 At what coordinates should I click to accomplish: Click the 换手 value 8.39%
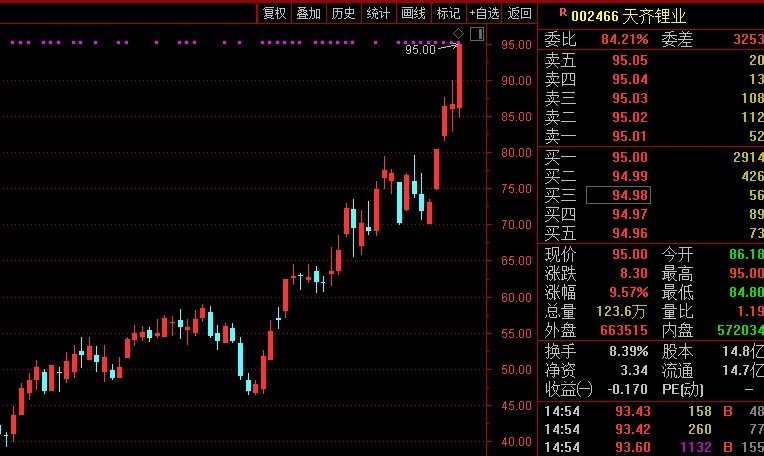(629, 351)
